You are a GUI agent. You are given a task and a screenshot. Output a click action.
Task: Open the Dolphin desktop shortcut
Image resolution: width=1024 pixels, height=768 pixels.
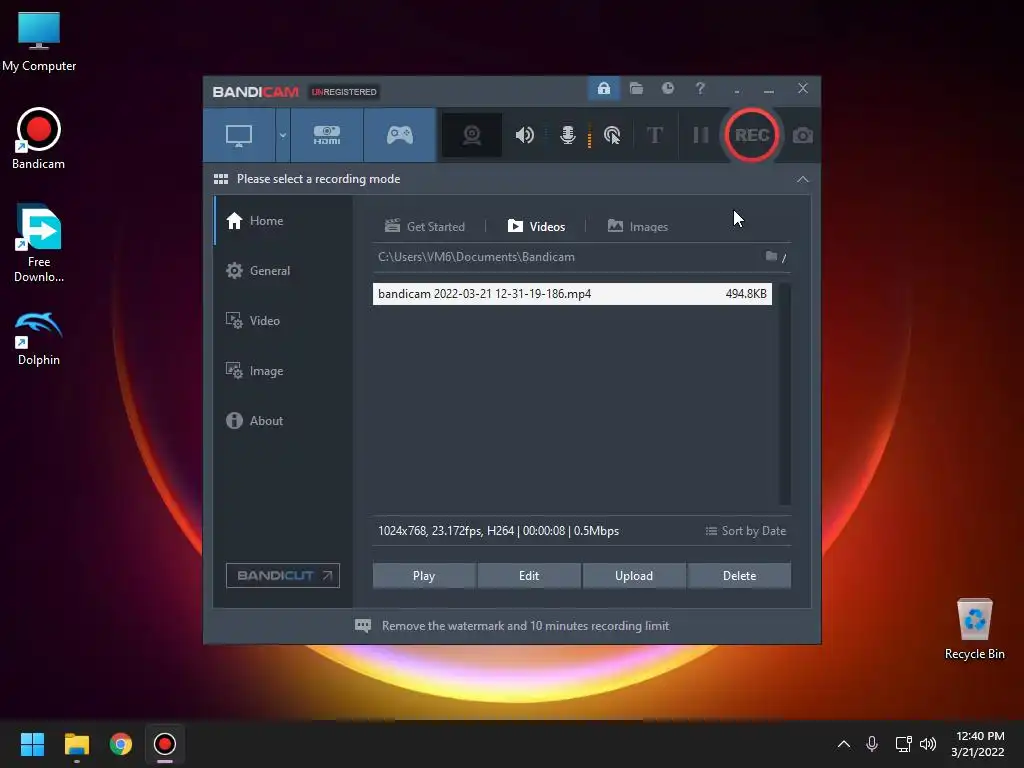[x=39, y=338]
